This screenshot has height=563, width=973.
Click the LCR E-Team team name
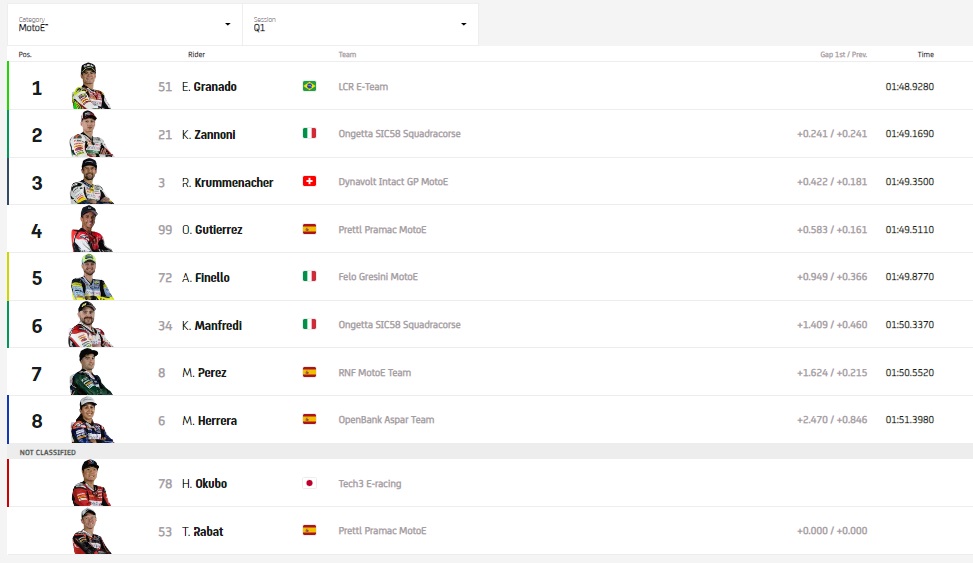click(x=363, y=87)
